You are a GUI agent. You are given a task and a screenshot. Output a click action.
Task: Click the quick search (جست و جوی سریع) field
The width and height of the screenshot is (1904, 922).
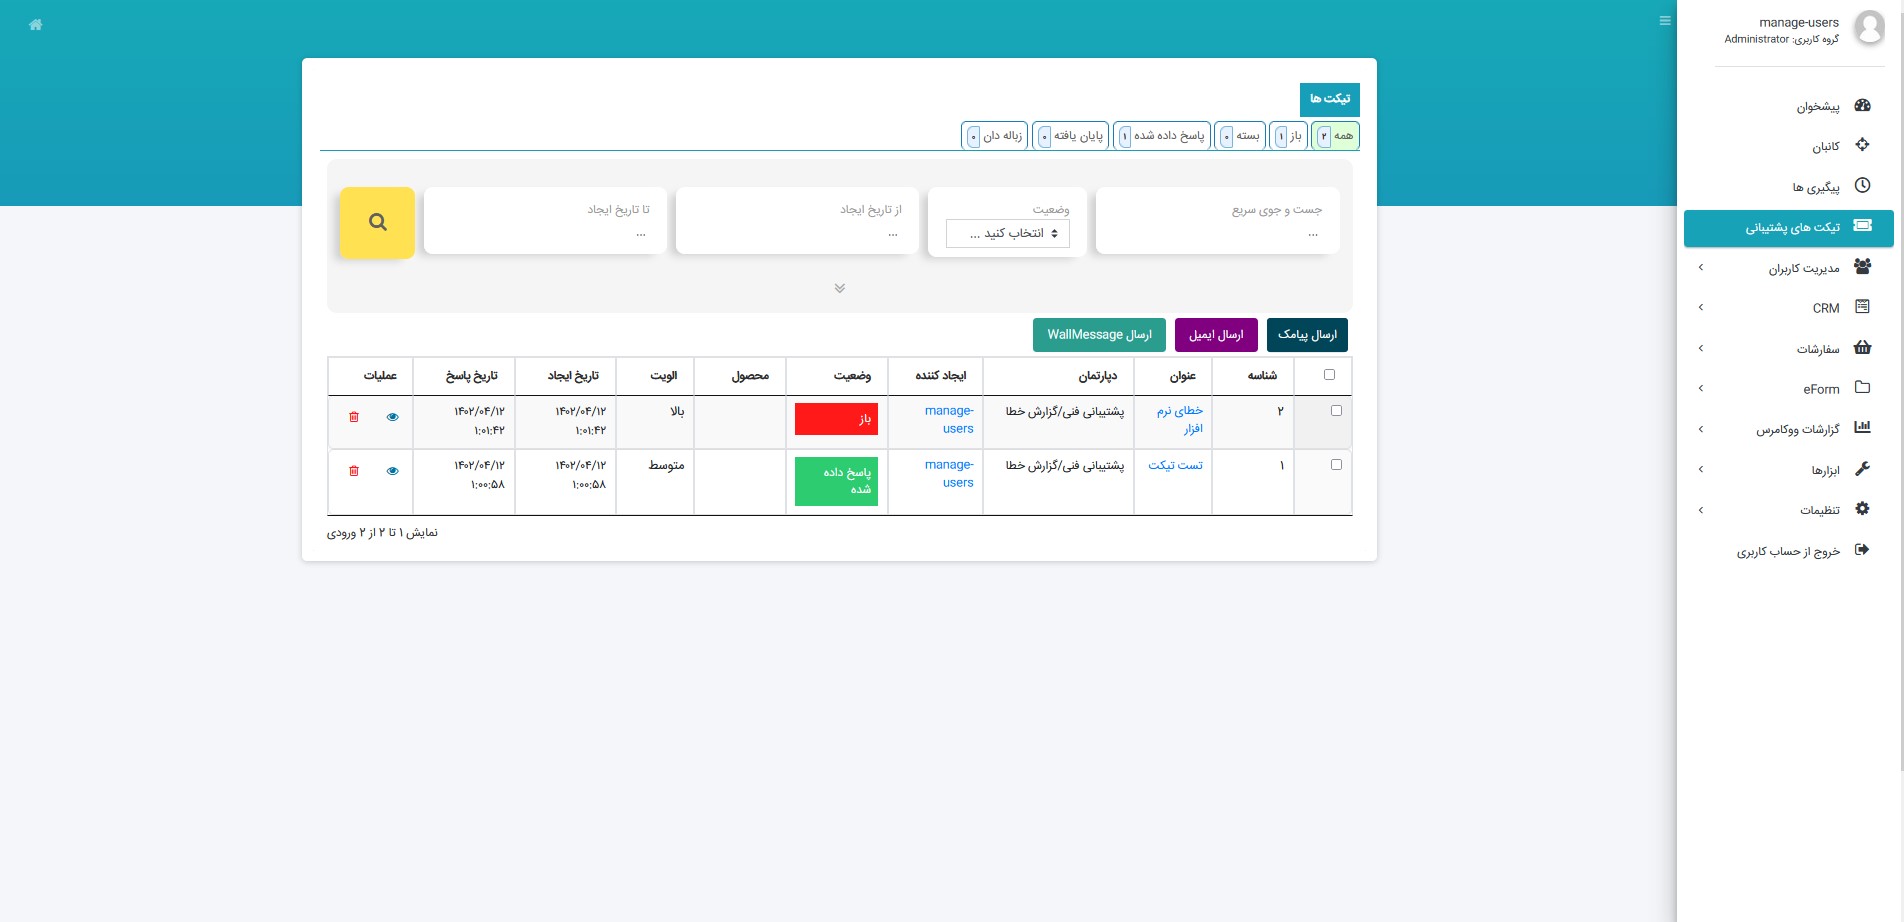click(1217, 233)
